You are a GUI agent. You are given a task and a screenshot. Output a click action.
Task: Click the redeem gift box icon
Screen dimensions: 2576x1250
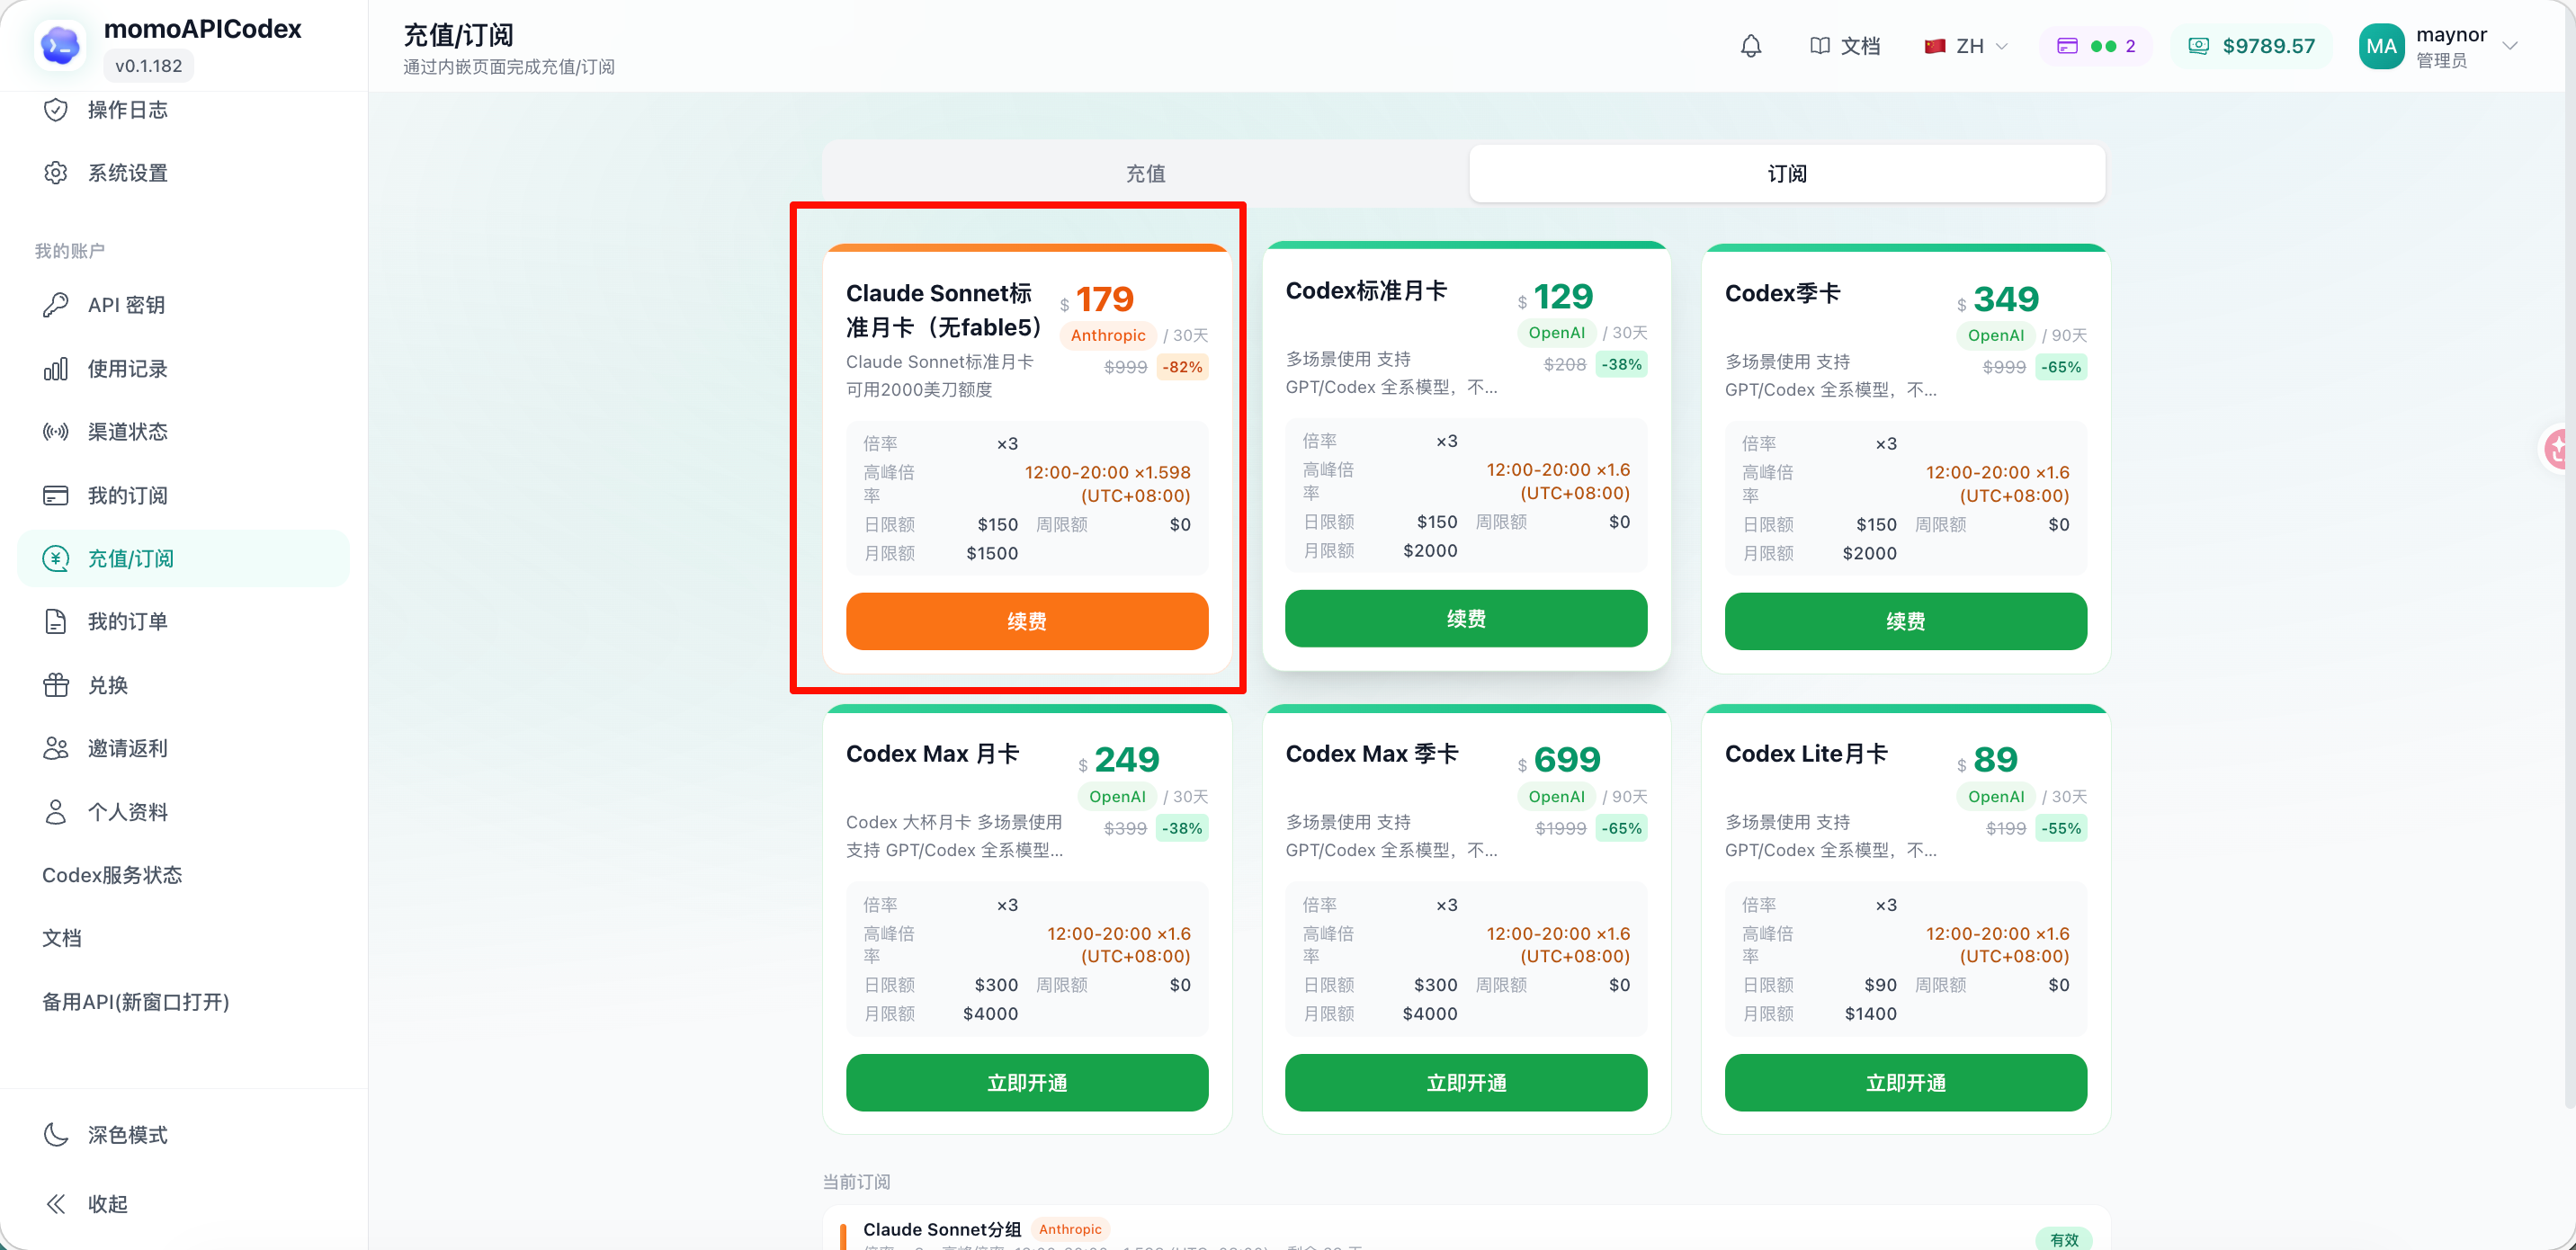[x=56, y=685]
